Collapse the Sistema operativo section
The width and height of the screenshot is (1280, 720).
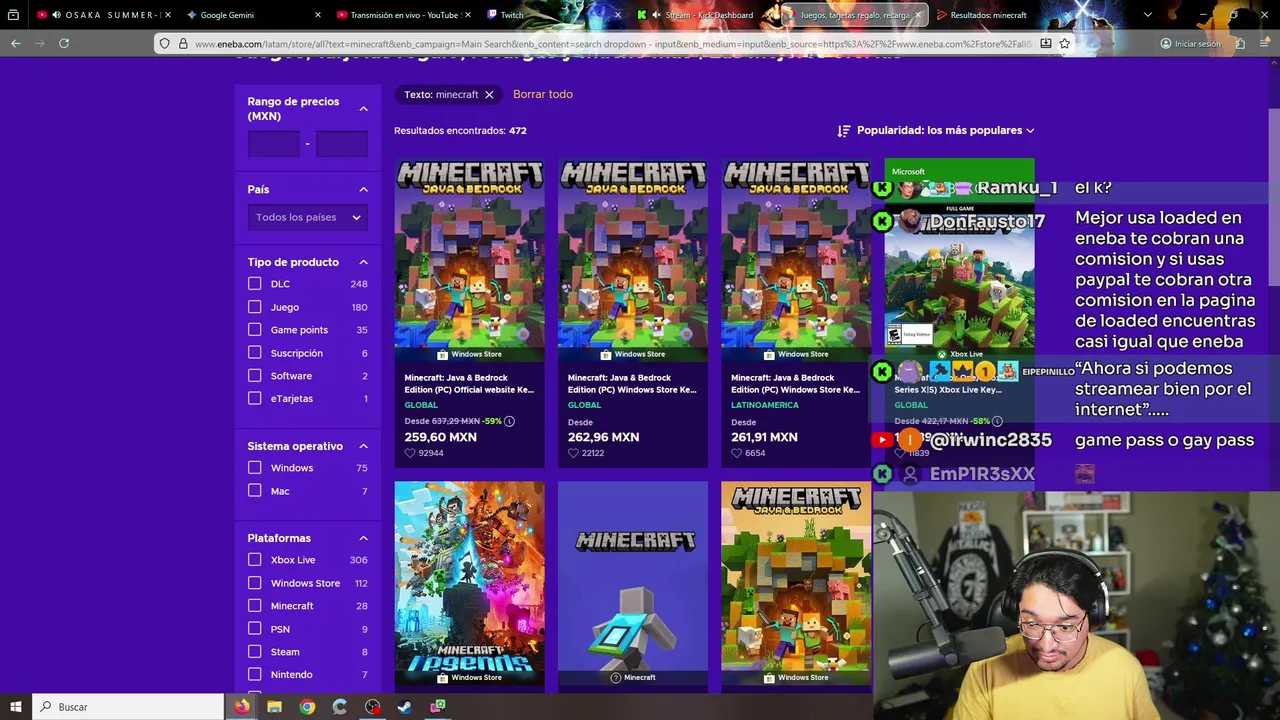pyautogui.click(x=363, y=446)
